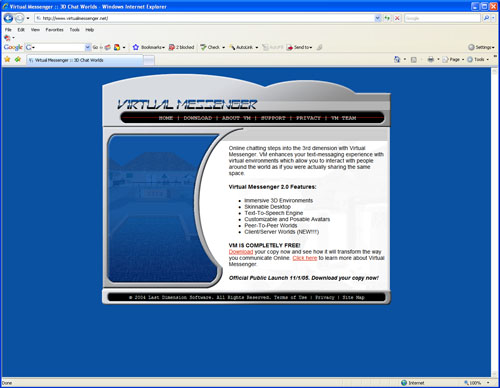Image resolution: width=500 pixels, height=388 pixels.
Task: Open Google toolbar Settings dropdown
Action: click(481, 47)
